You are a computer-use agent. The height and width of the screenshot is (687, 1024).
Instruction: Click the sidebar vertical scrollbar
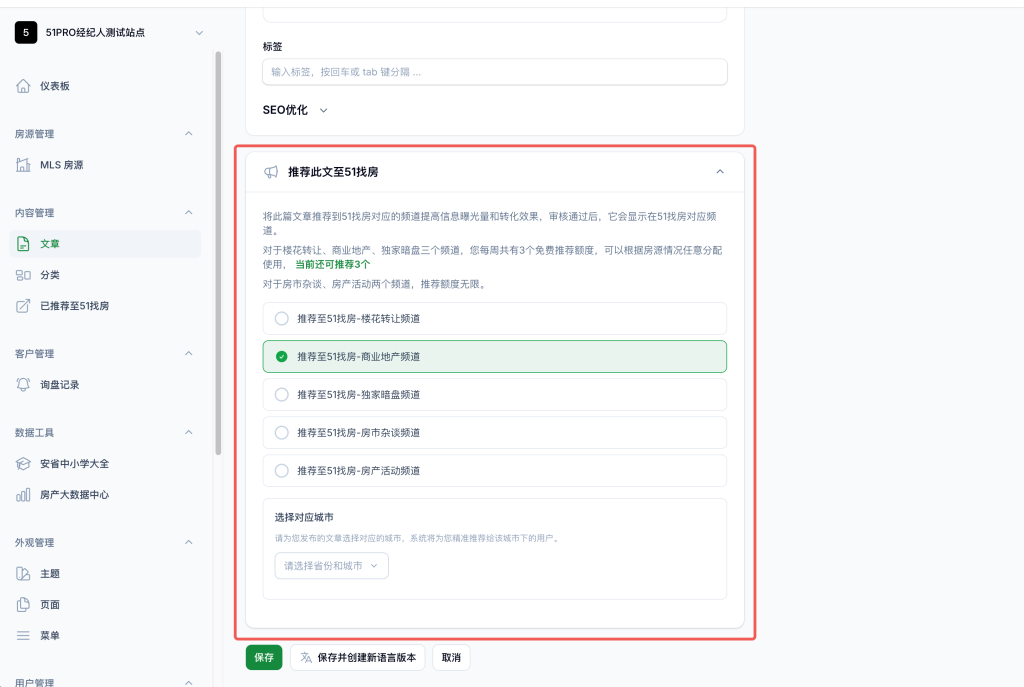point(218,253)
